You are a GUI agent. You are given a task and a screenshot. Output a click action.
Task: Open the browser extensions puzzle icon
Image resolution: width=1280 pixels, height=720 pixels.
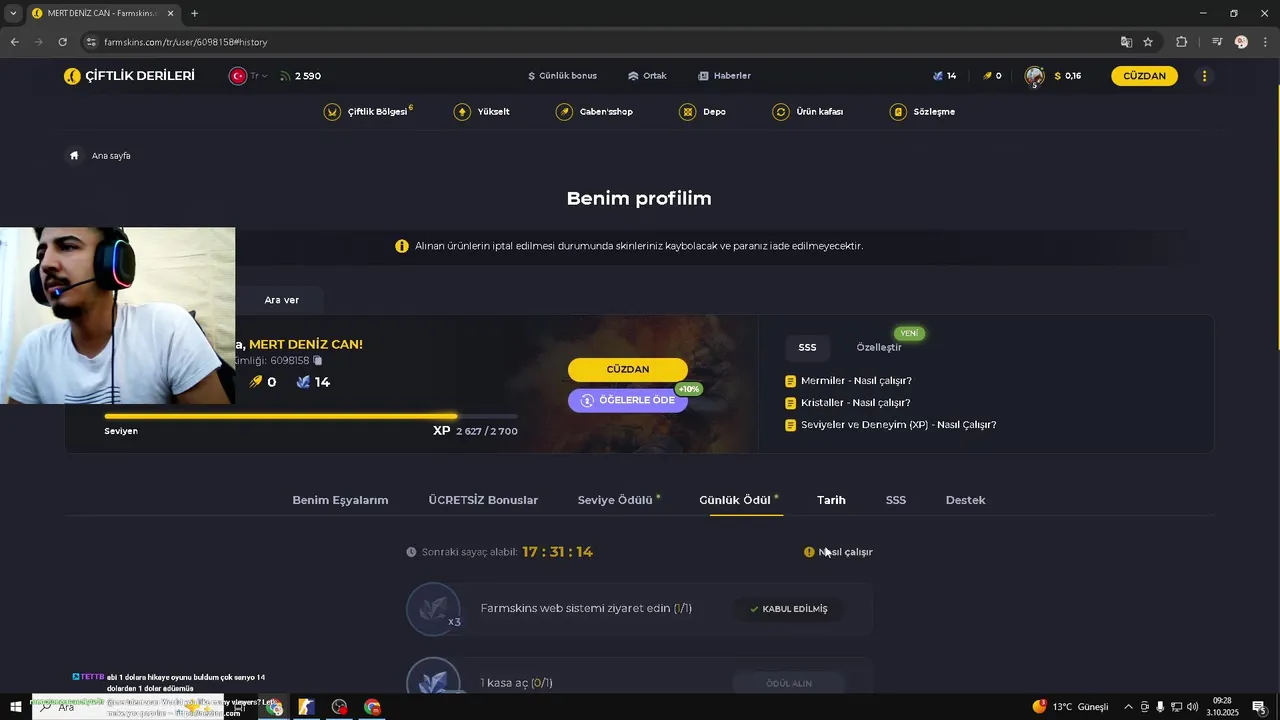click(1181, 42)
